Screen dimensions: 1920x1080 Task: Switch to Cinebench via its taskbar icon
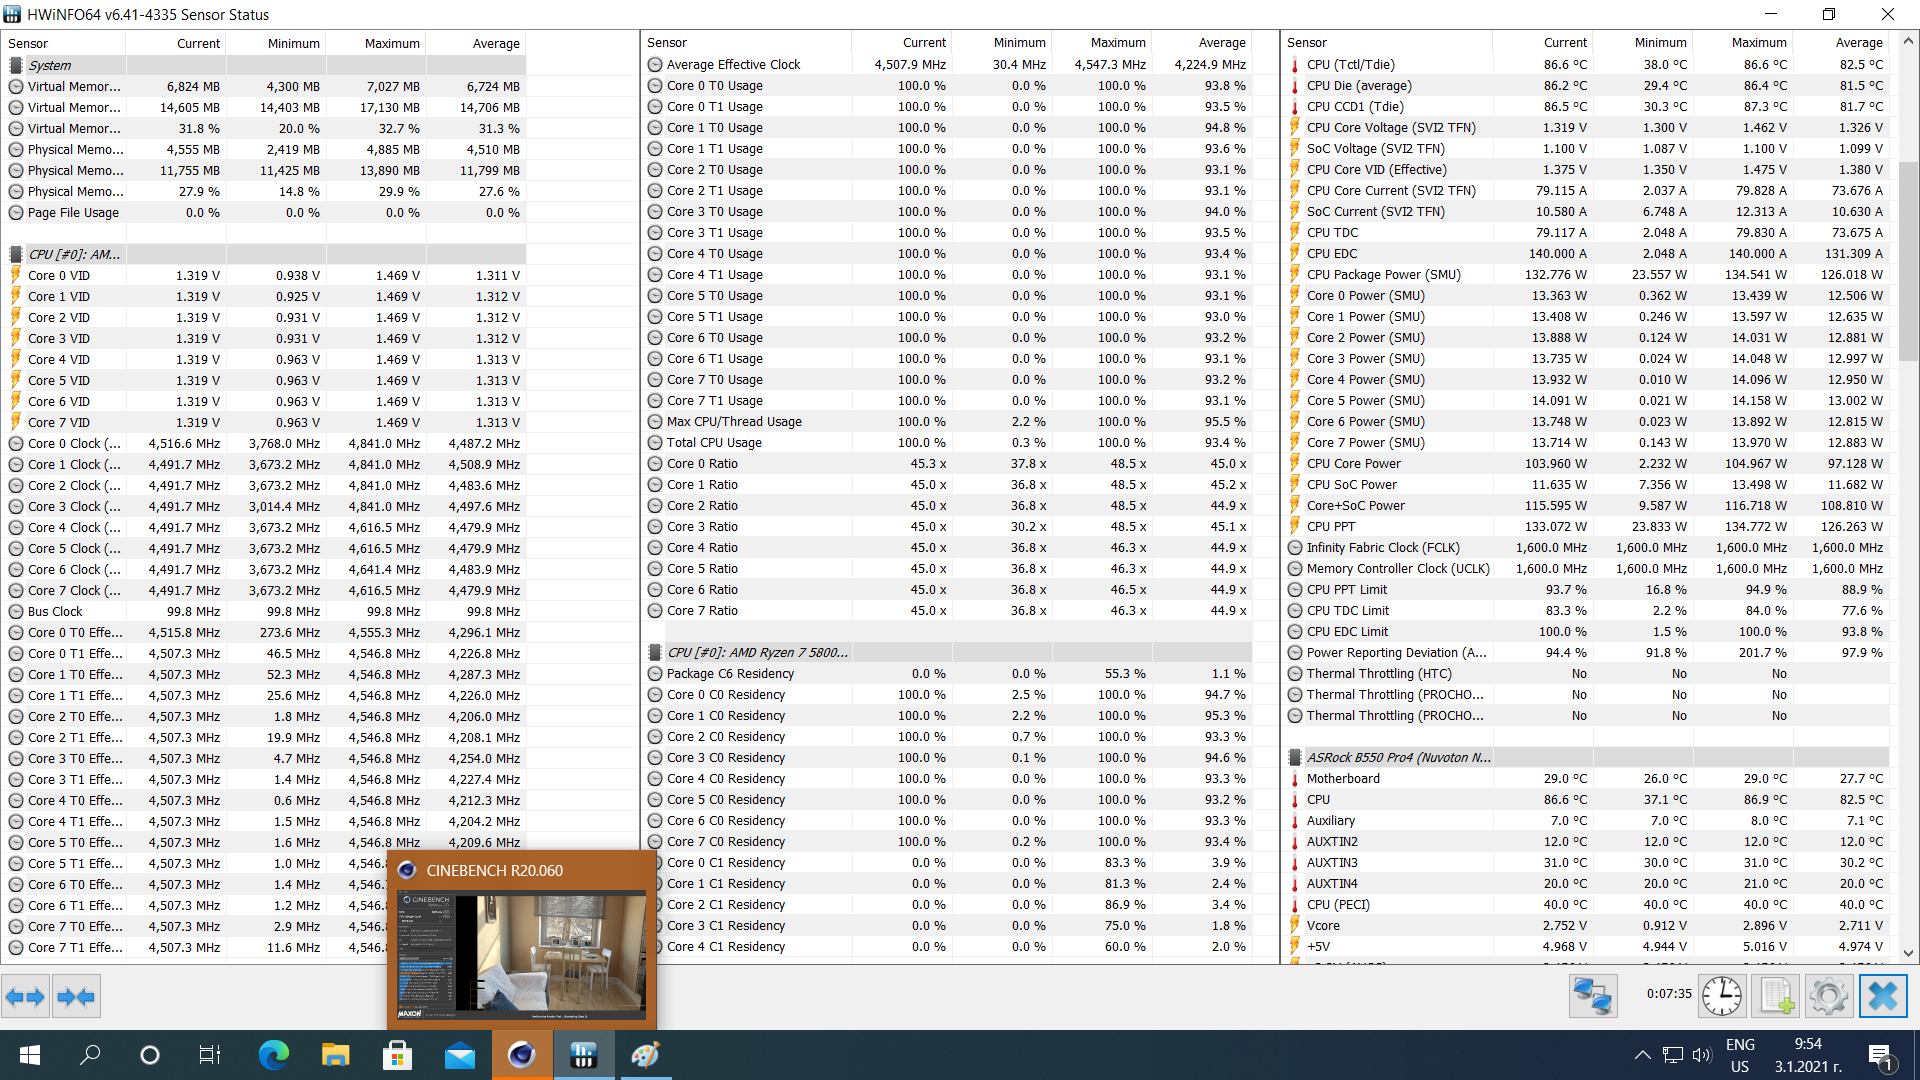(521, 1055)
